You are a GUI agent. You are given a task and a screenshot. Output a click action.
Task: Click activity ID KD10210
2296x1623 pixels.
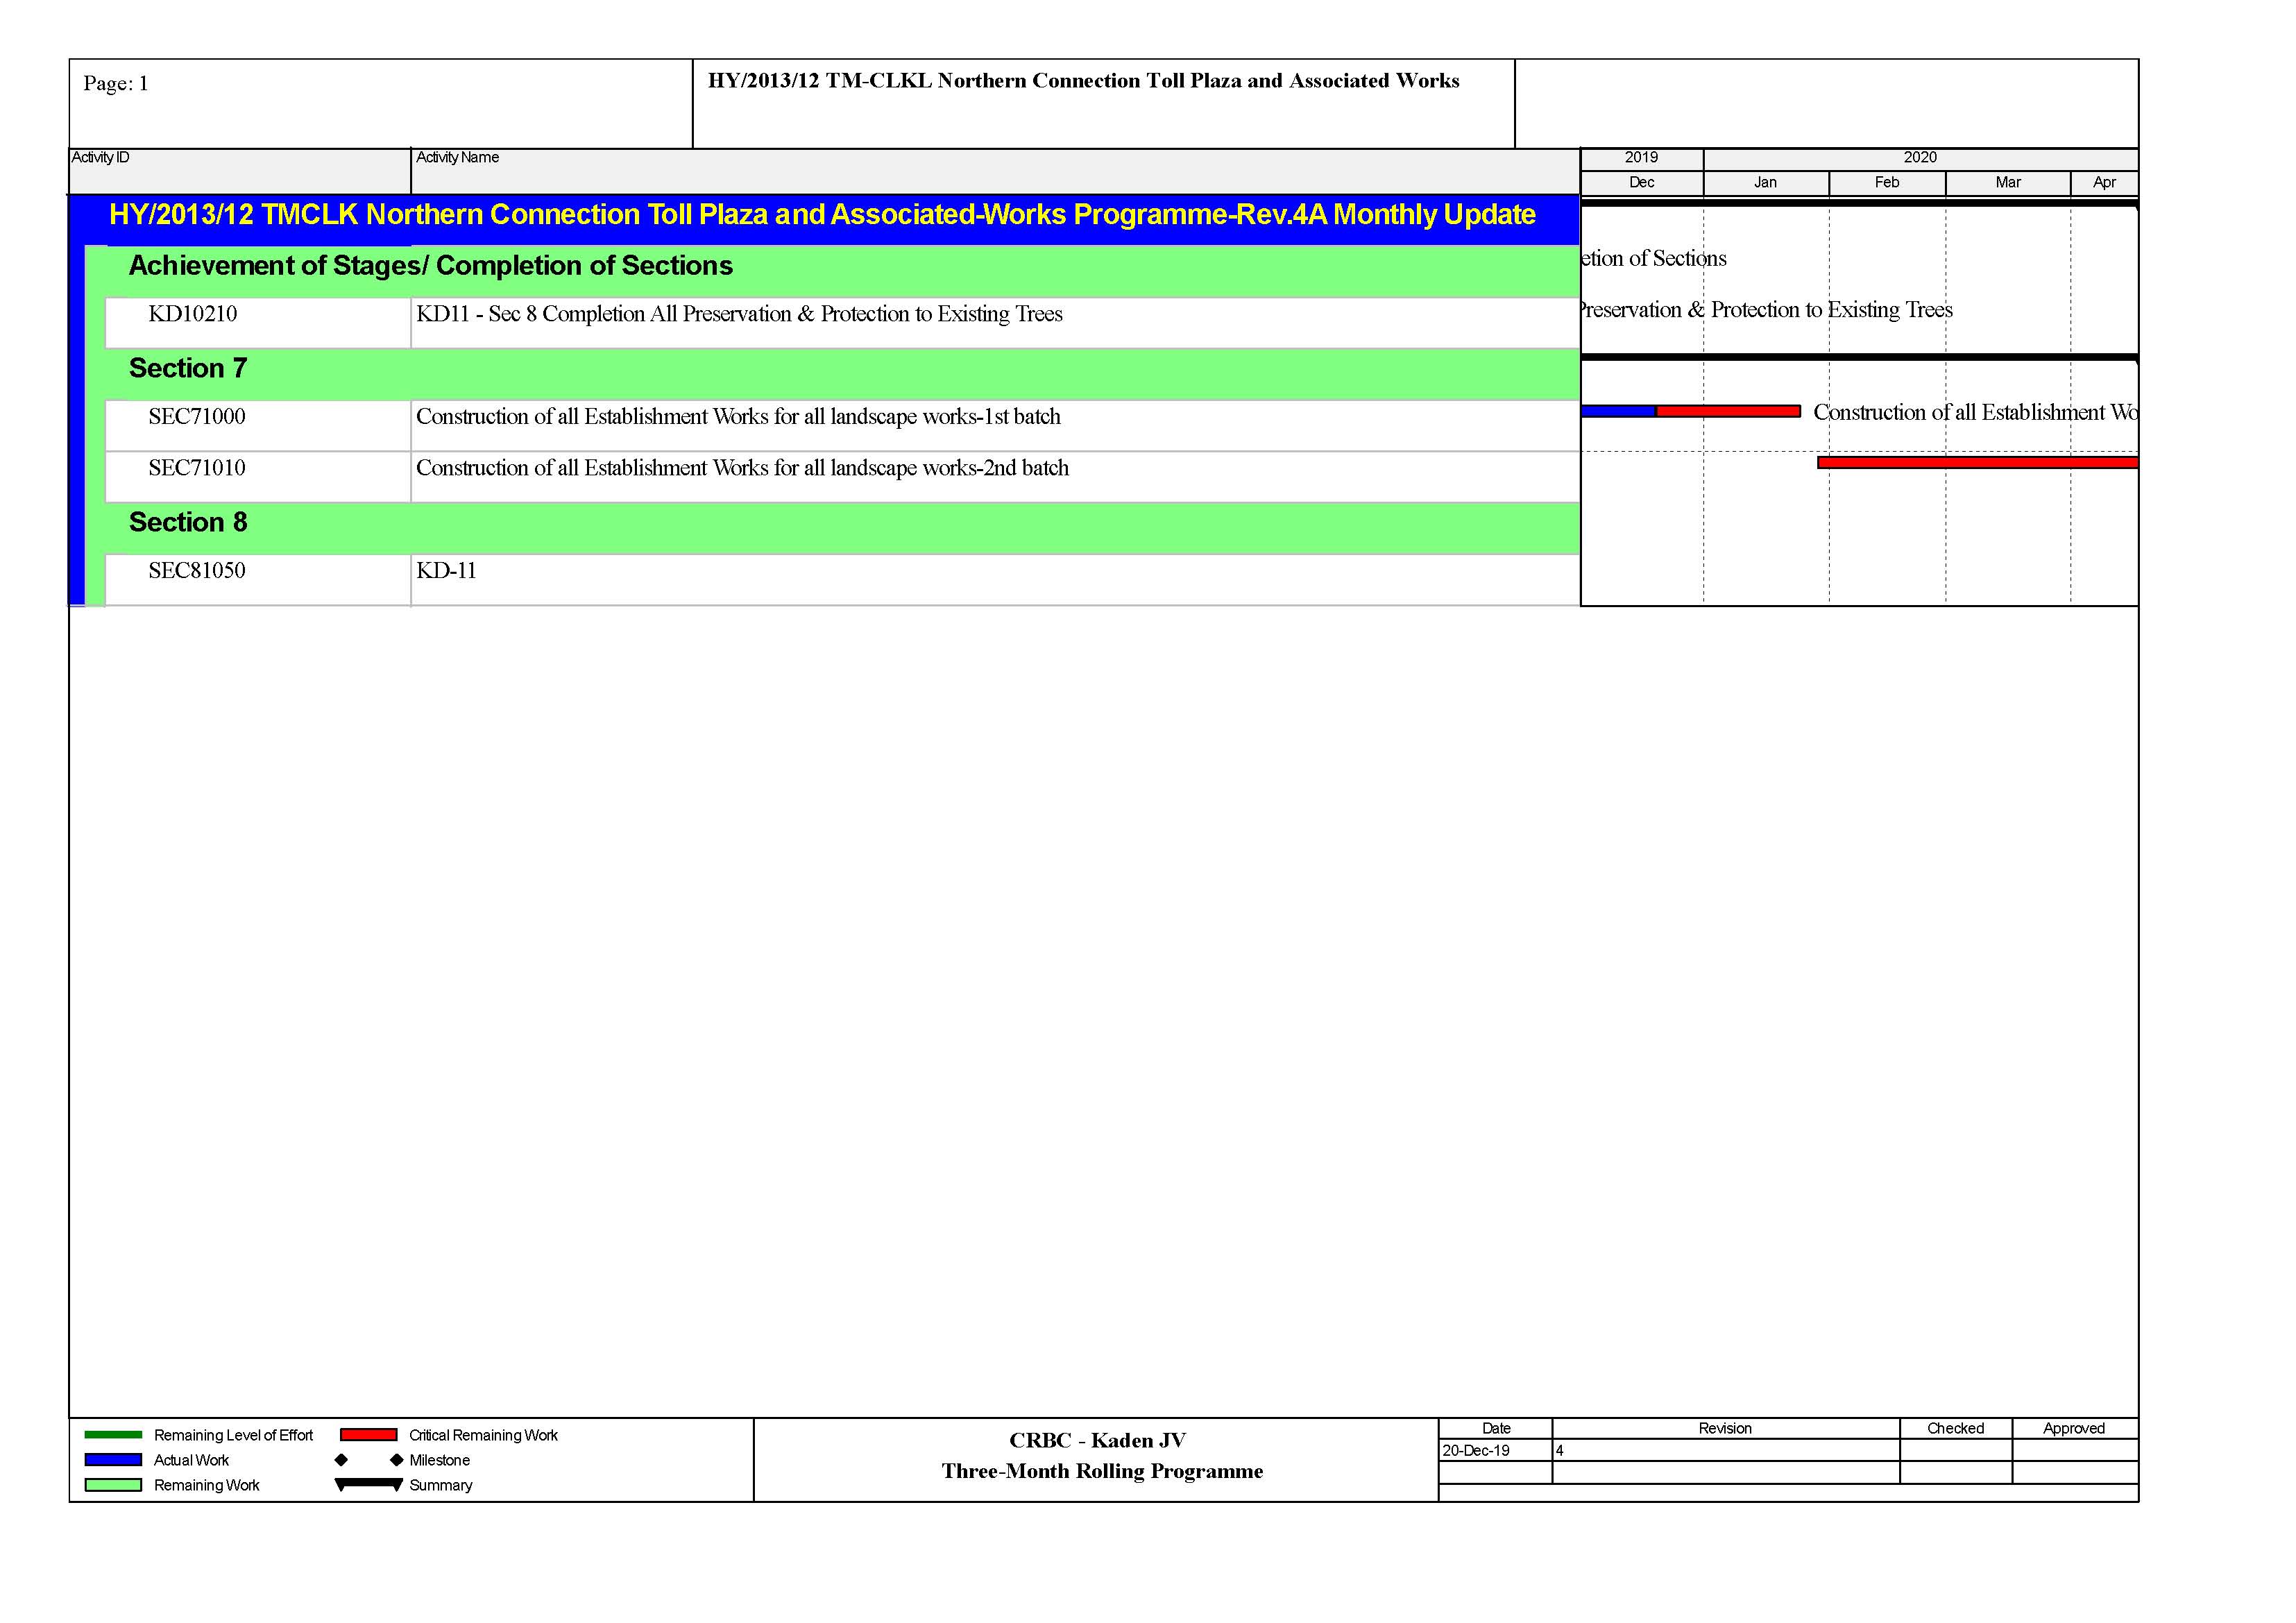pyautogui.click(x=193, y=314)
